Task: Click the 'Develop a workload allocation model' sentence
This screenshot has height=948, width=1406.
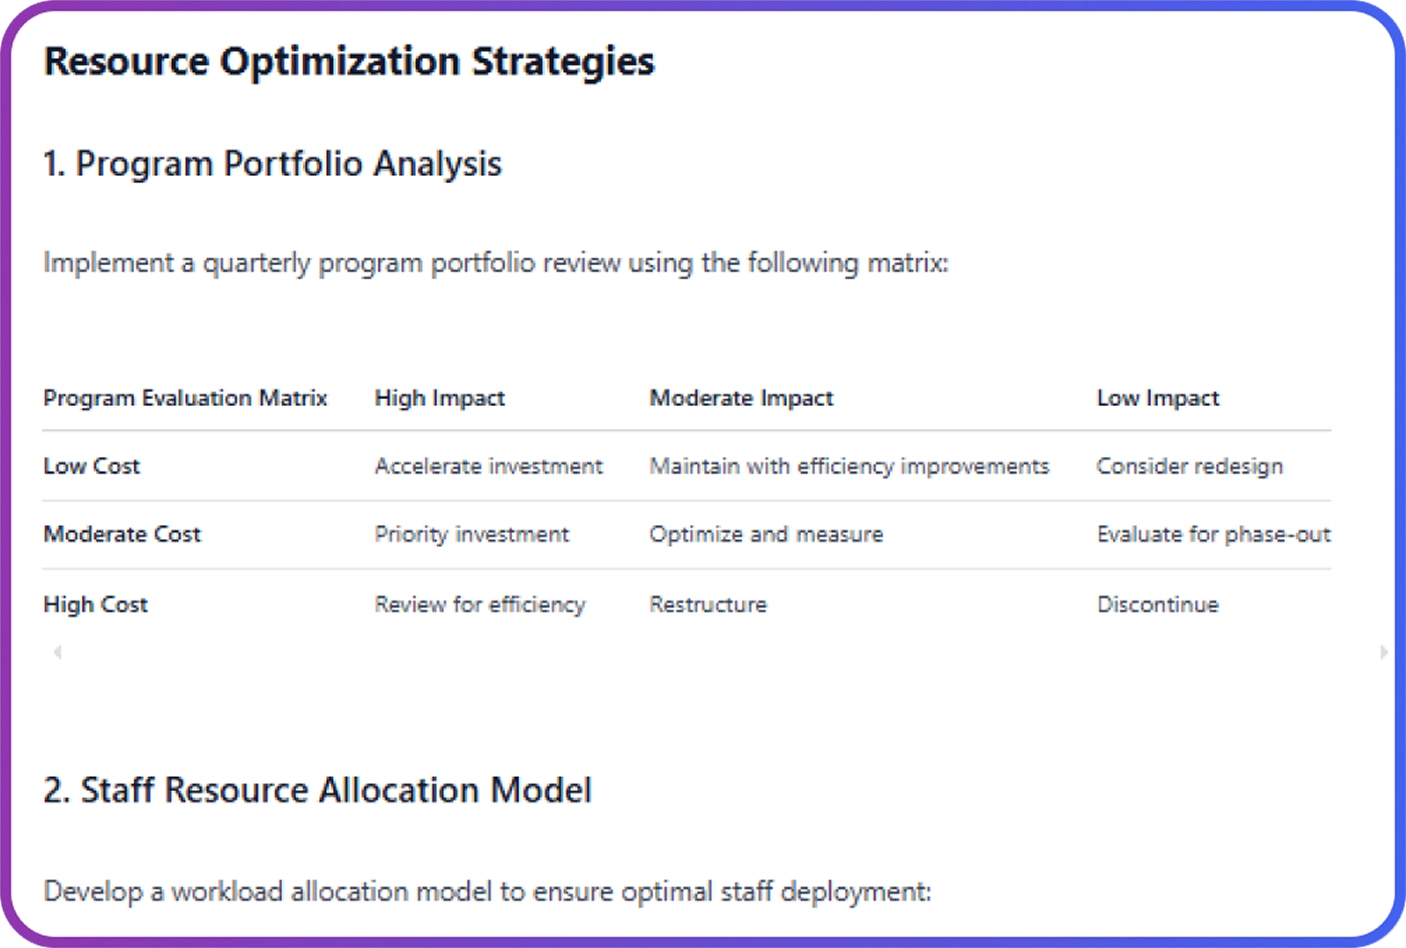Action: (x=487, y=891)
